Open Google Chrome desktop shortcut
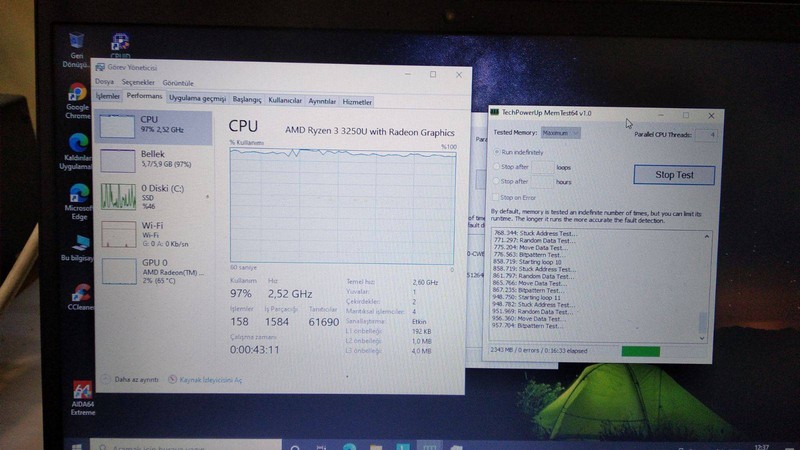The image size is (800, 450). coord(77,101)
